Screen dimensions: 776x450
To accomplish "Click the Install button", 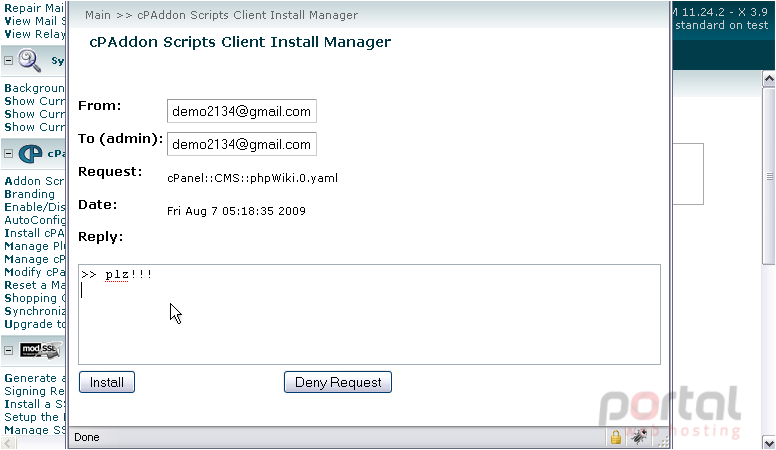I will coord(106,382).
